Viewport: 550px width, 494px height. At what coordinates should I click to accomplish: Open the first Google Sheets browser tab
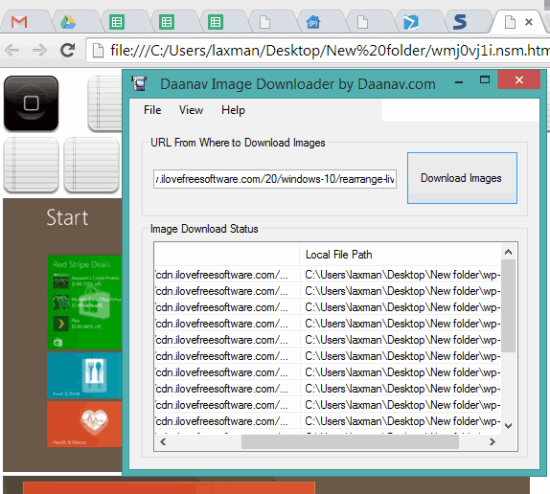tap(117, 22)
